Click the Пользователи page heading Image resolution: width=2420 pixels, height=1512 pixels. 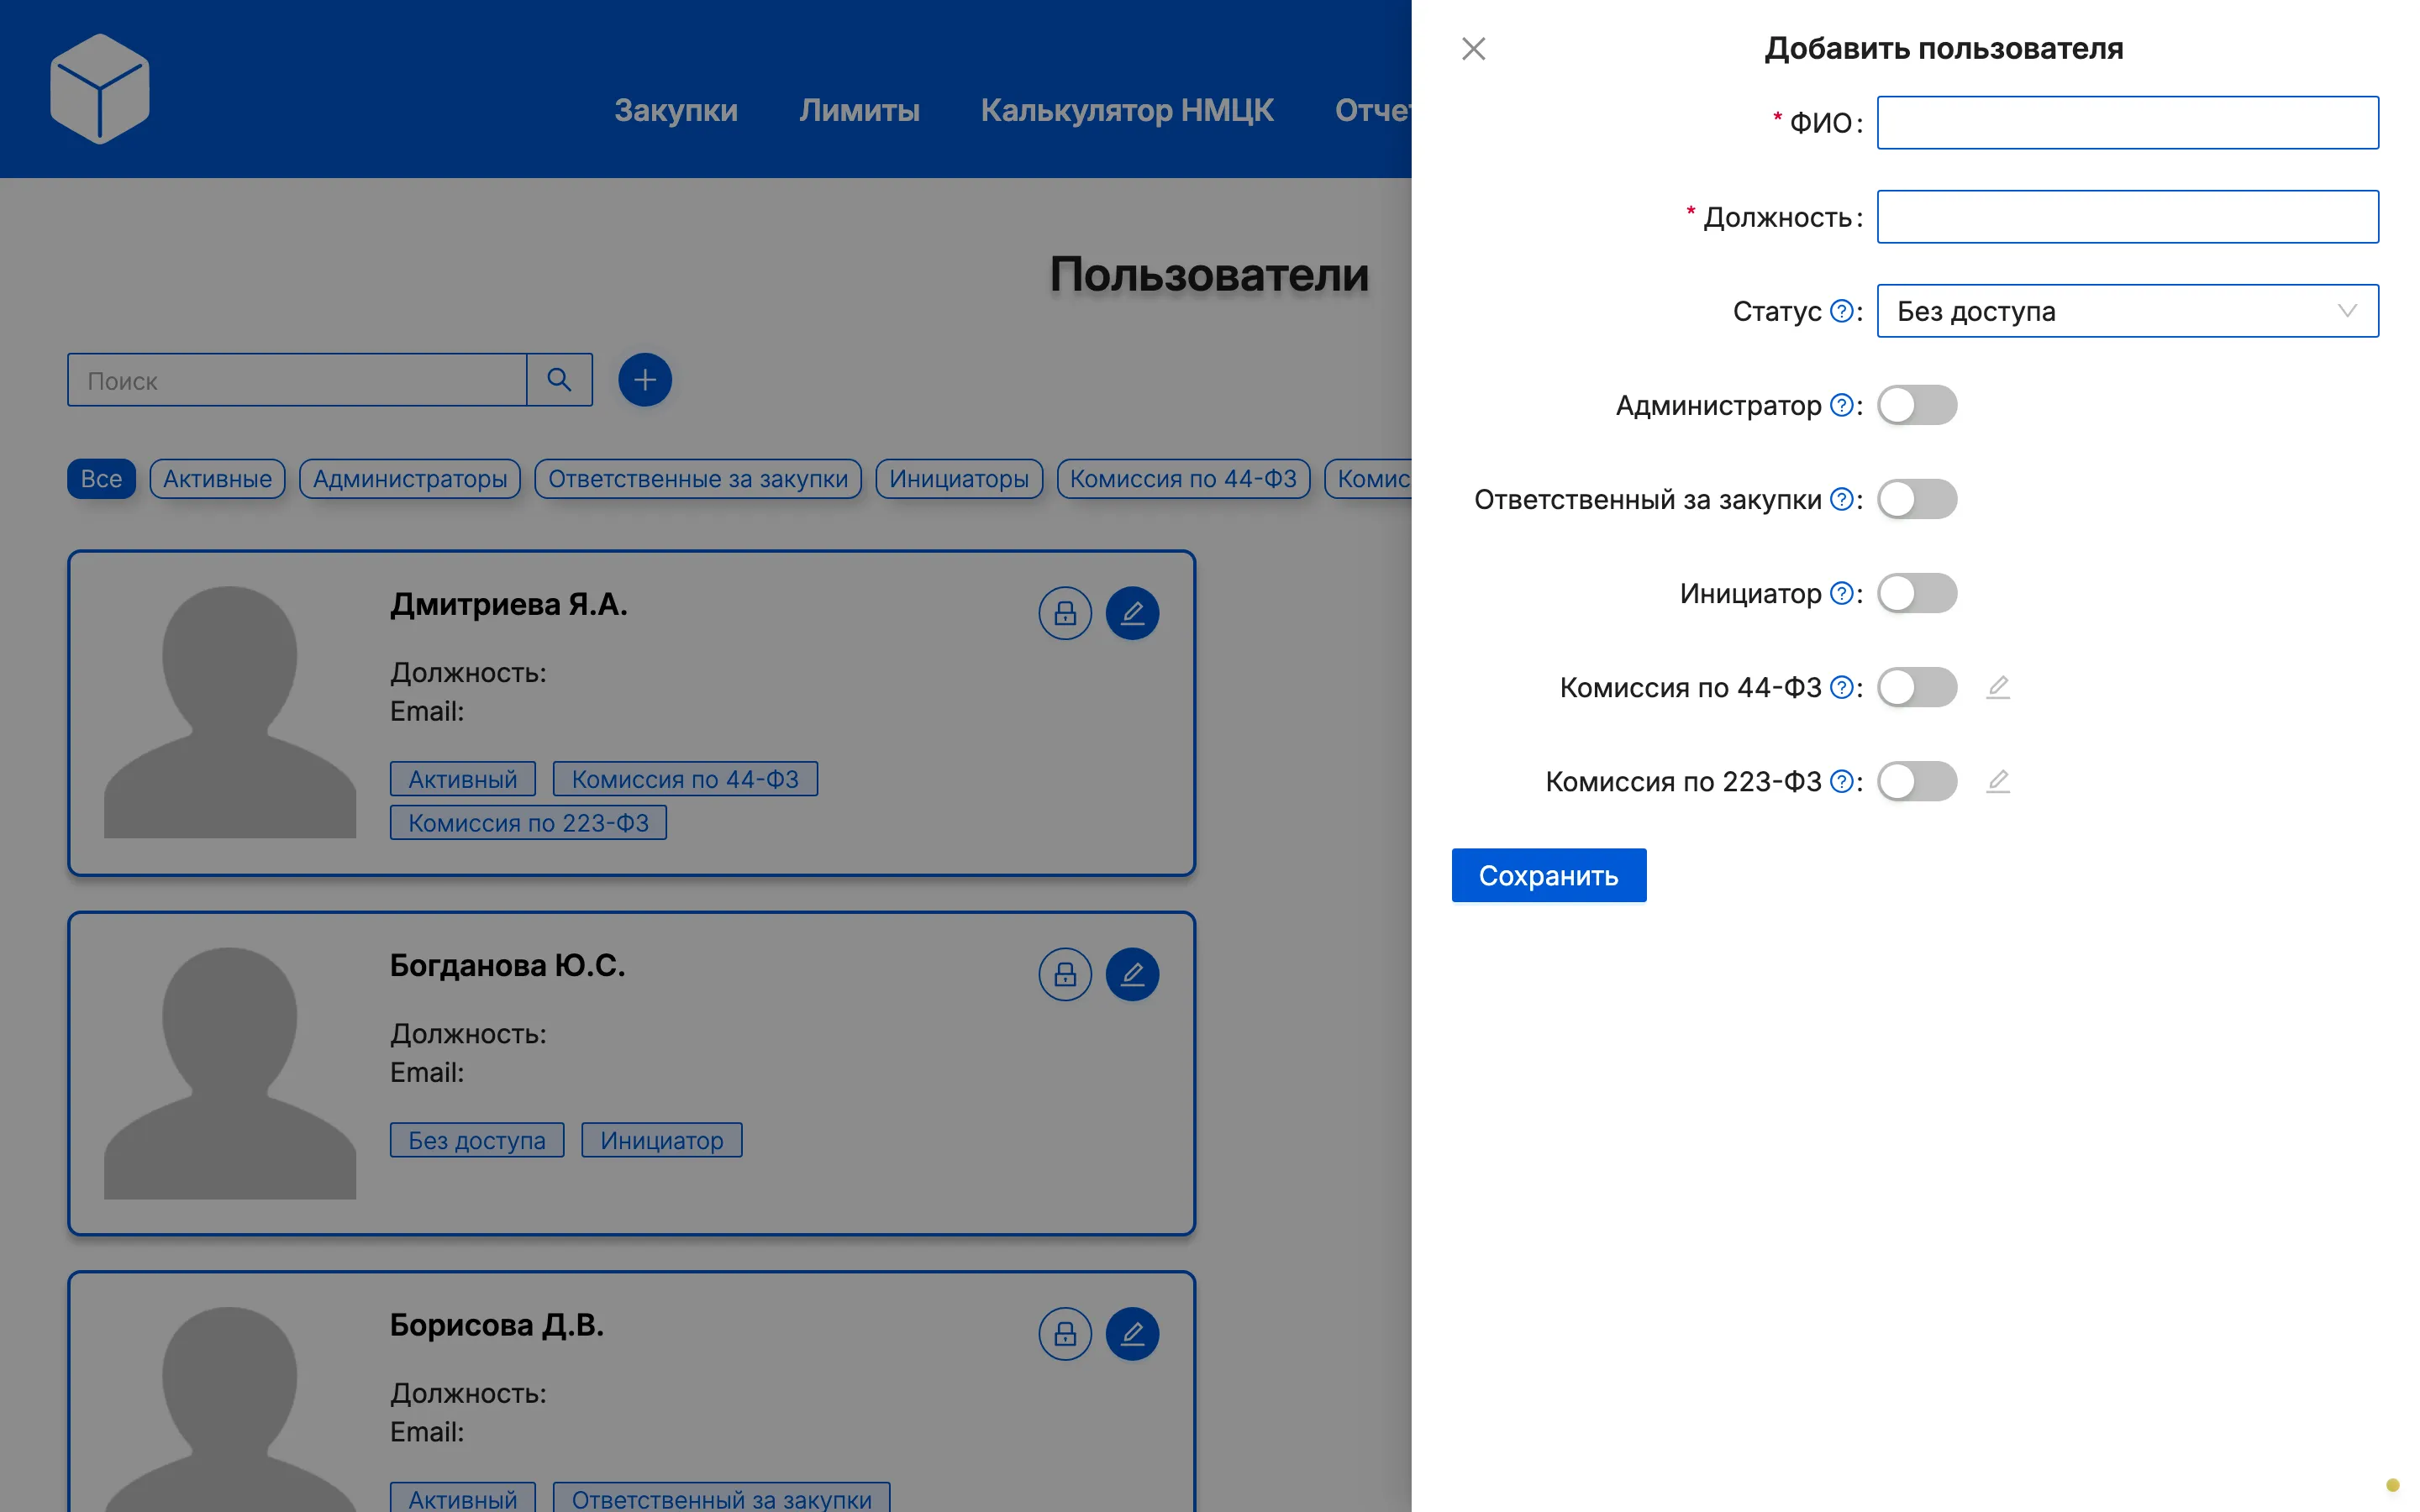point(1209,274)
